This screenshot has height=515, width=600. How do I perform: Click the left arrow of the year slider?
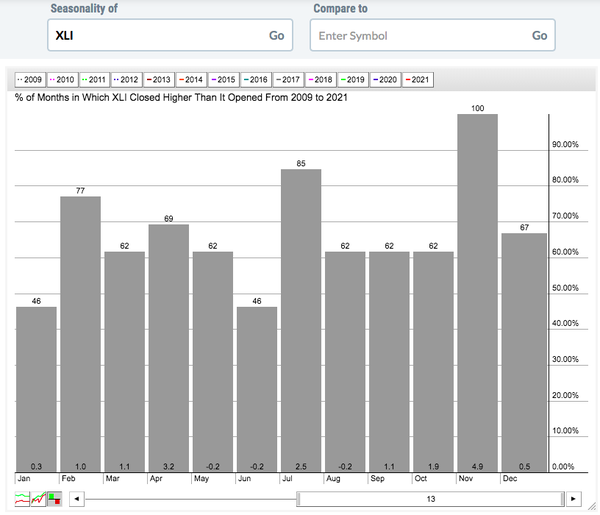[78, 498]
